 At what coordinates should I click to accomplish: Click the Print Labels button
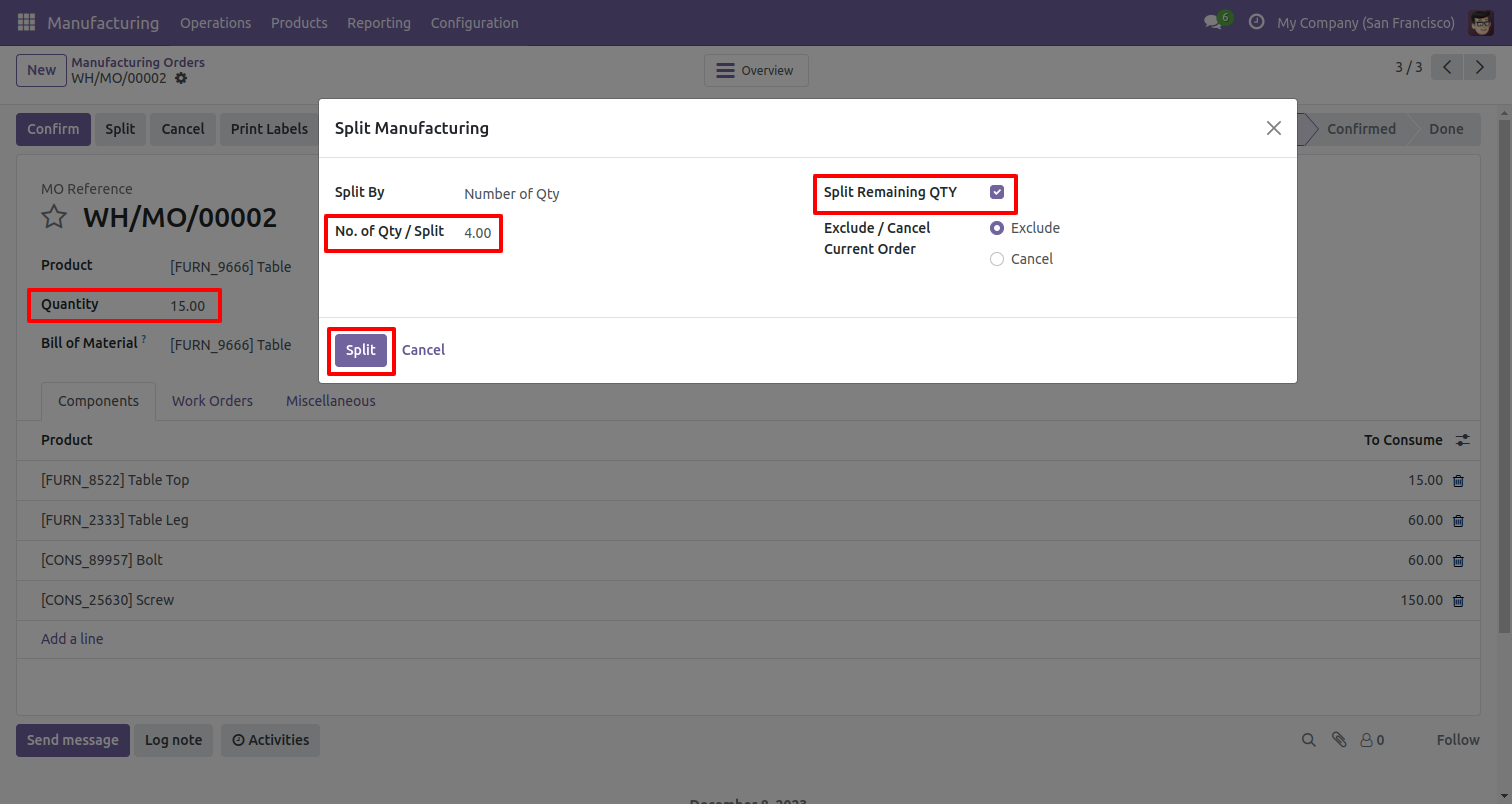pos(269,129)
